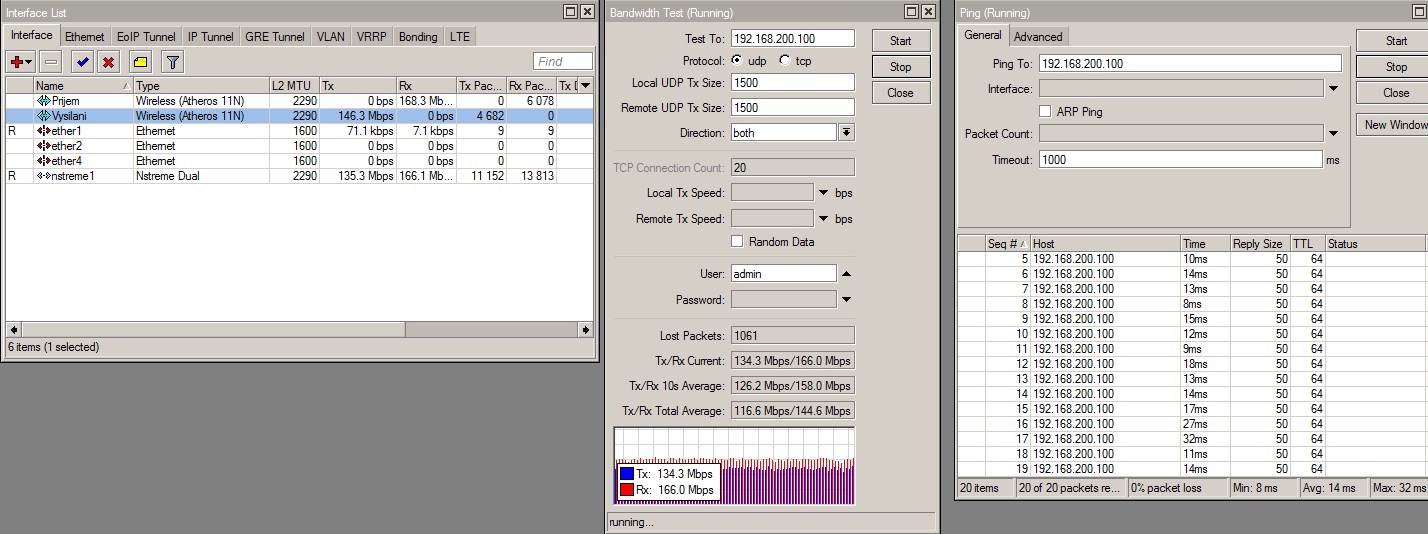This screenshot has width=1428, height=534.
Task: Click the Test To address field
Action: pos(793,39)
